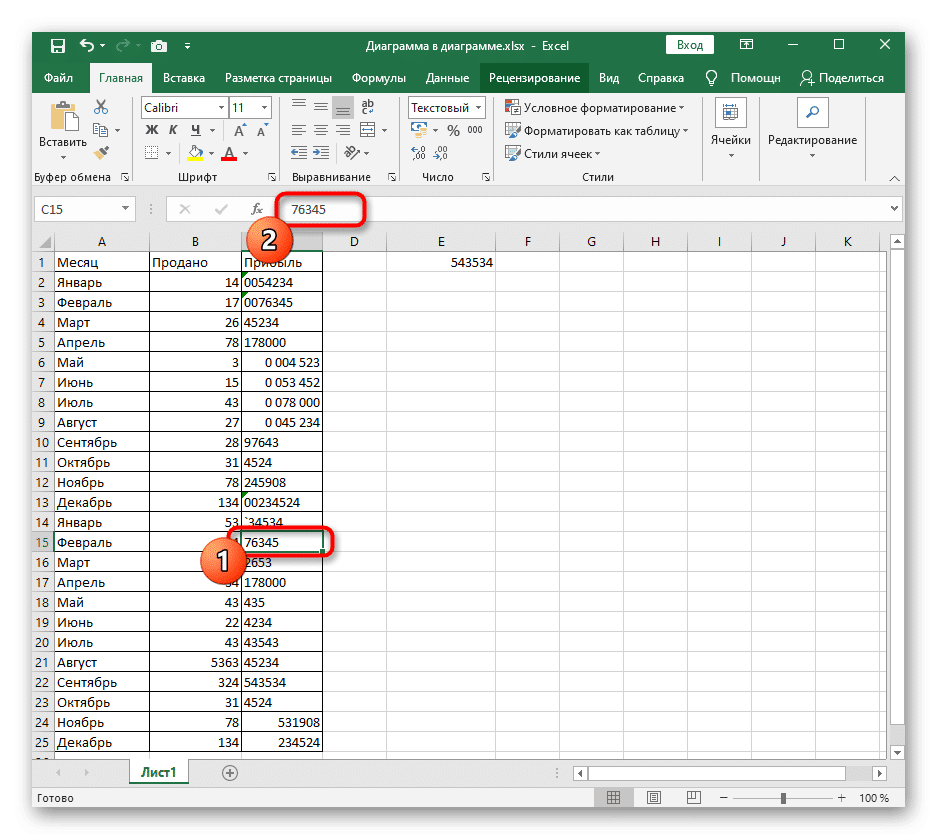Click the yellow fill color swatch
The width and height of the screenshot is (937, 839).
pyautogui.click(x=196, y=153)
